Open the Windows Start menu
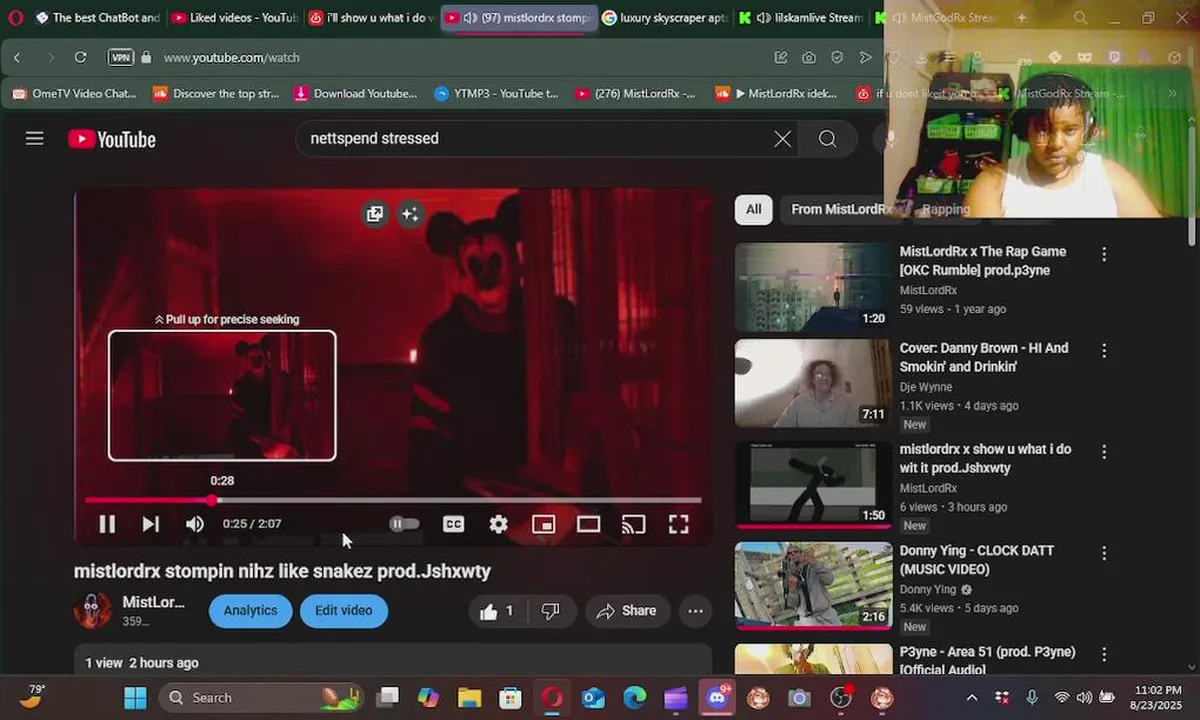The image size is (1200, 720). pyautogui.click(x=135, y=698)
